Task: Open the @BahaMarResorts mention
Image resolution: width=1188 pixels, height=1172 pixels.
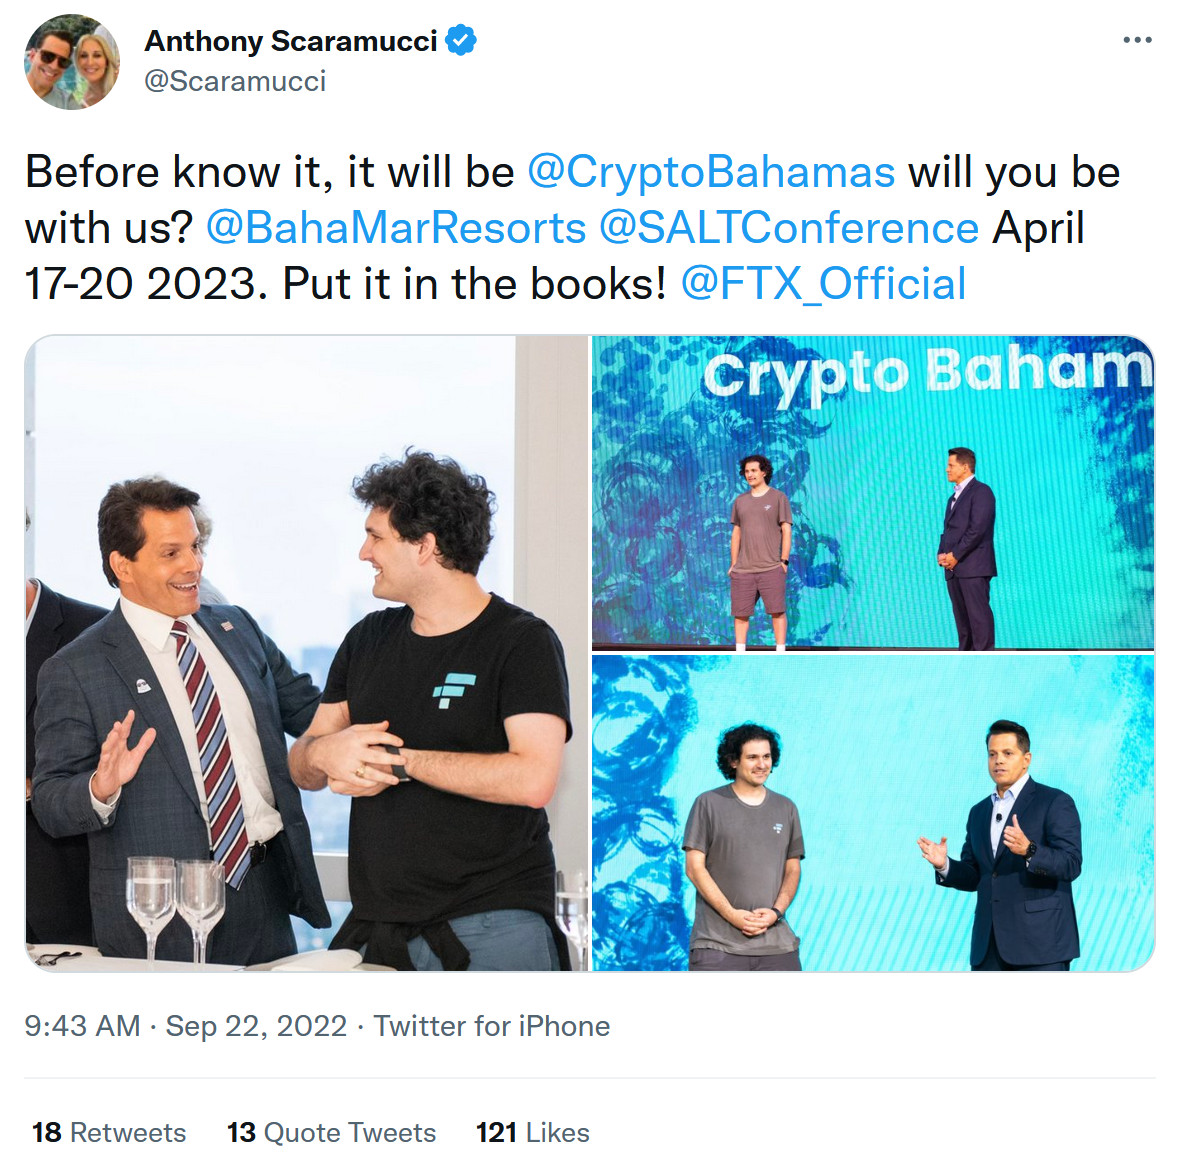Action: point(396,228)
